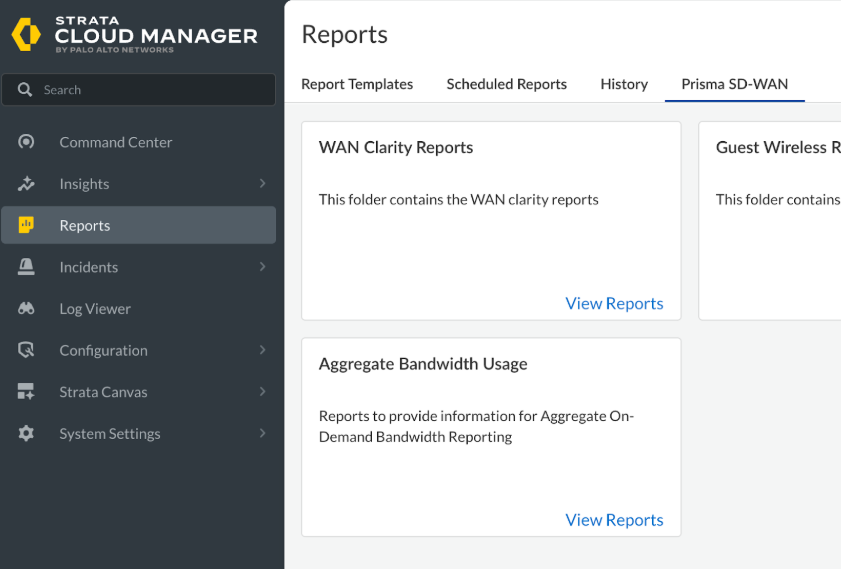Expand the Incidents submenu chevron
This screenshot has height=569, width=860.
click(x=262, y=267)
